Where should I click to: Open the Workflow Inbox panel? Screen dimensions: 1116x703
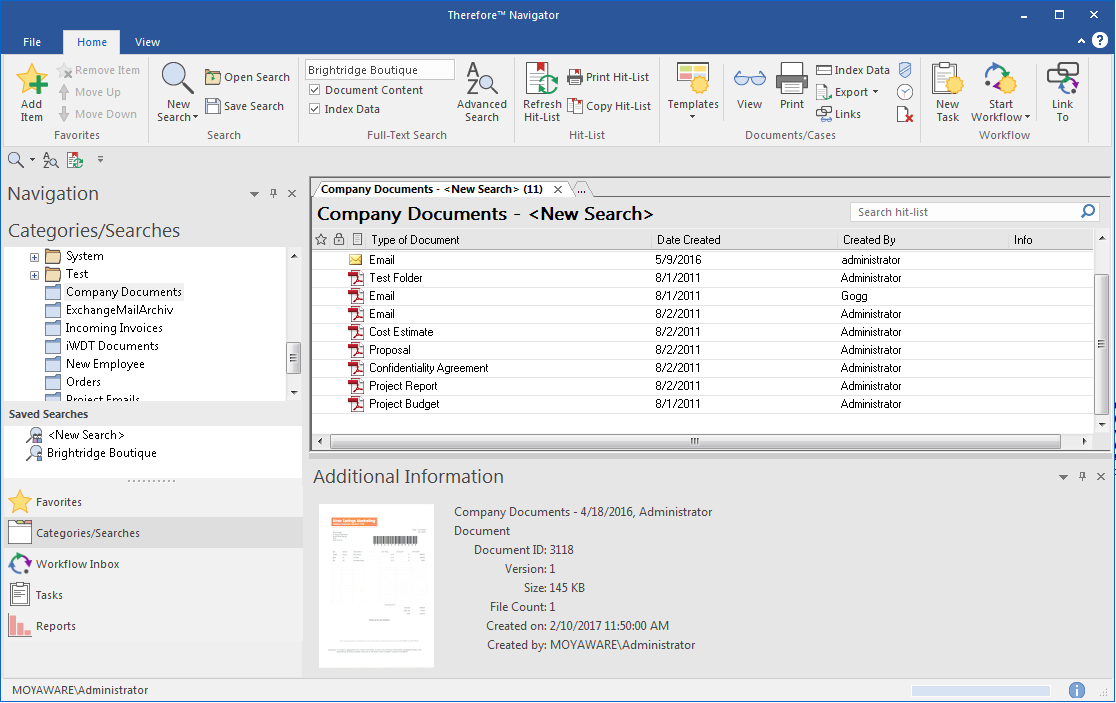coord(77,564)
